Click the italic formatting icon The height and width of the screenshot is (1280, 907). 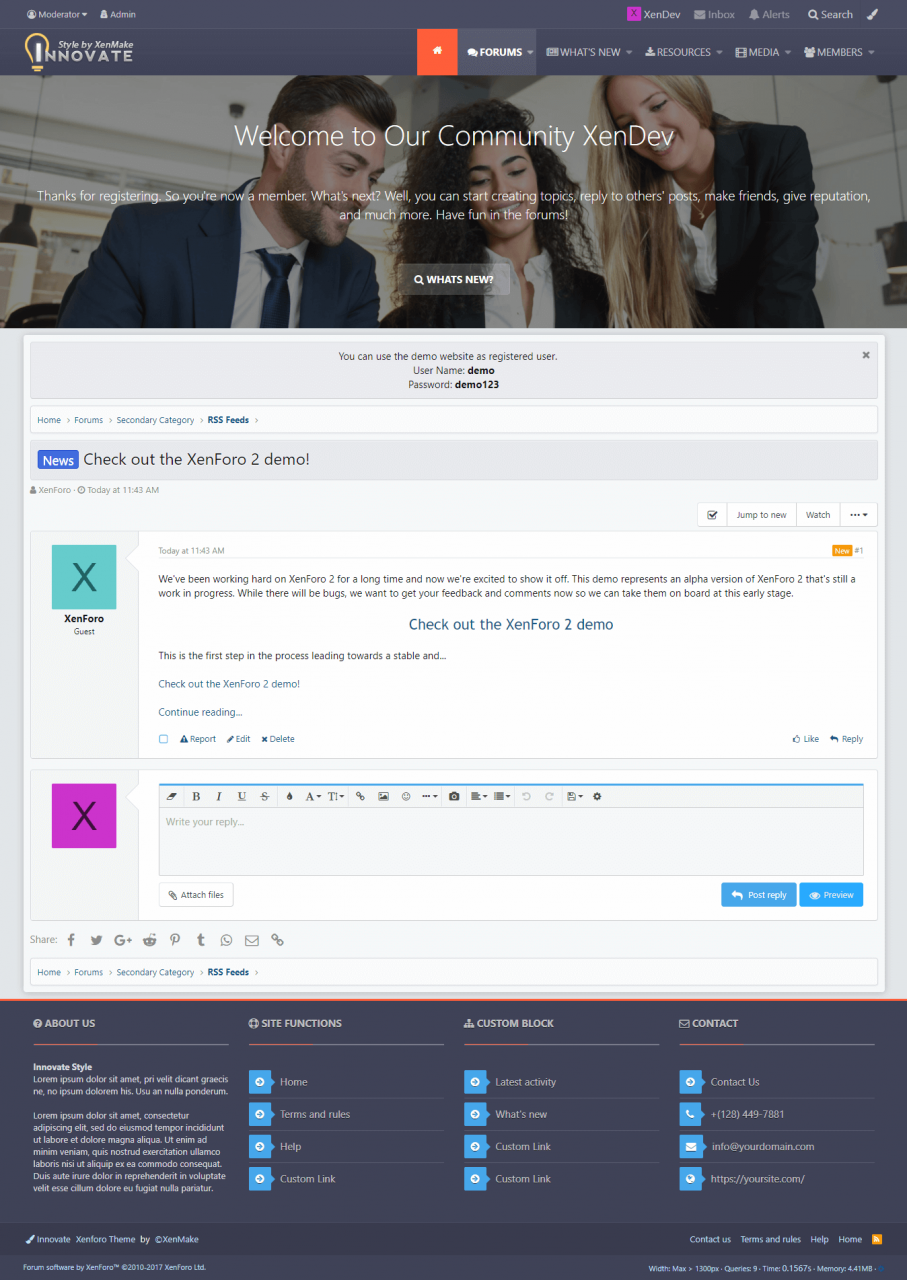click(219, 797)
